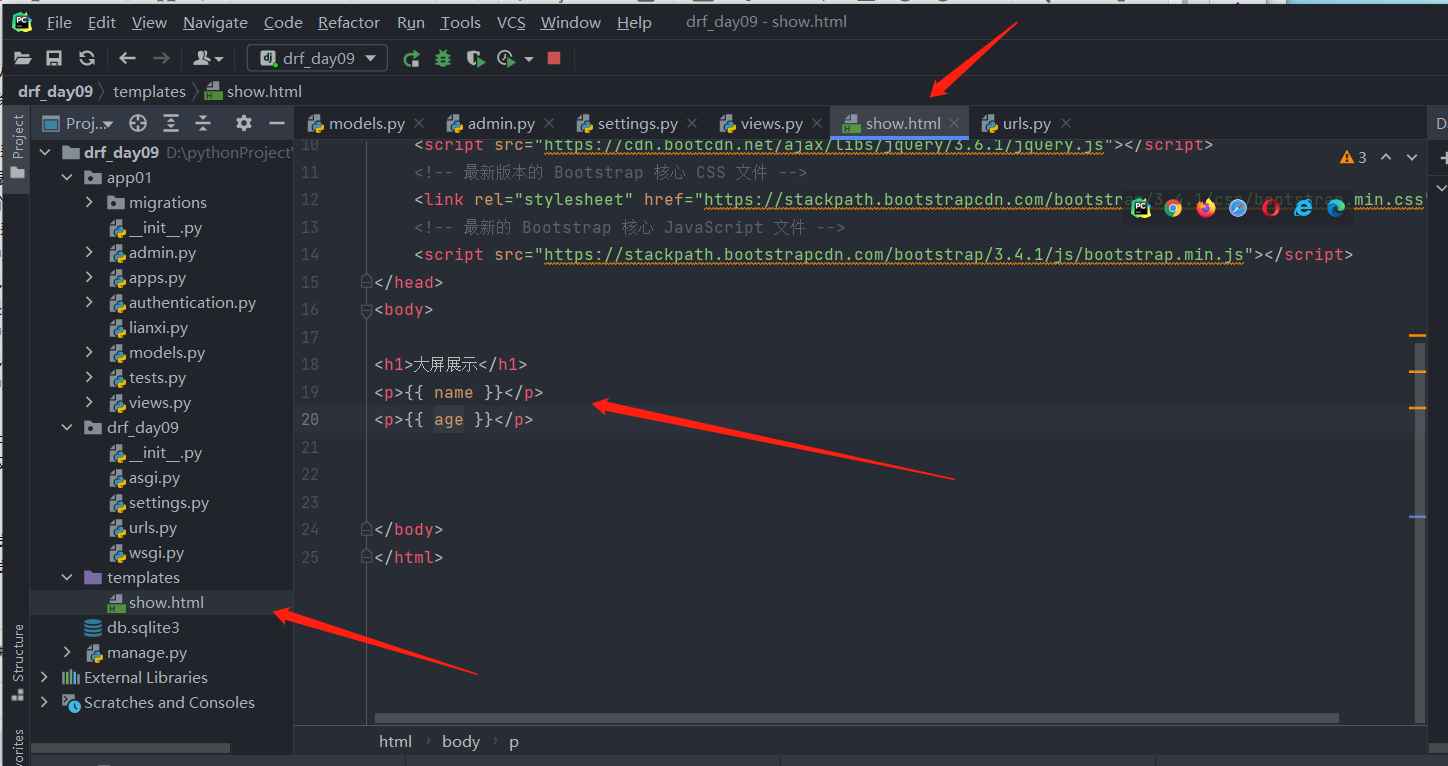
Task: Click the editor horizontal scrollbar
Action: point(856,717)
